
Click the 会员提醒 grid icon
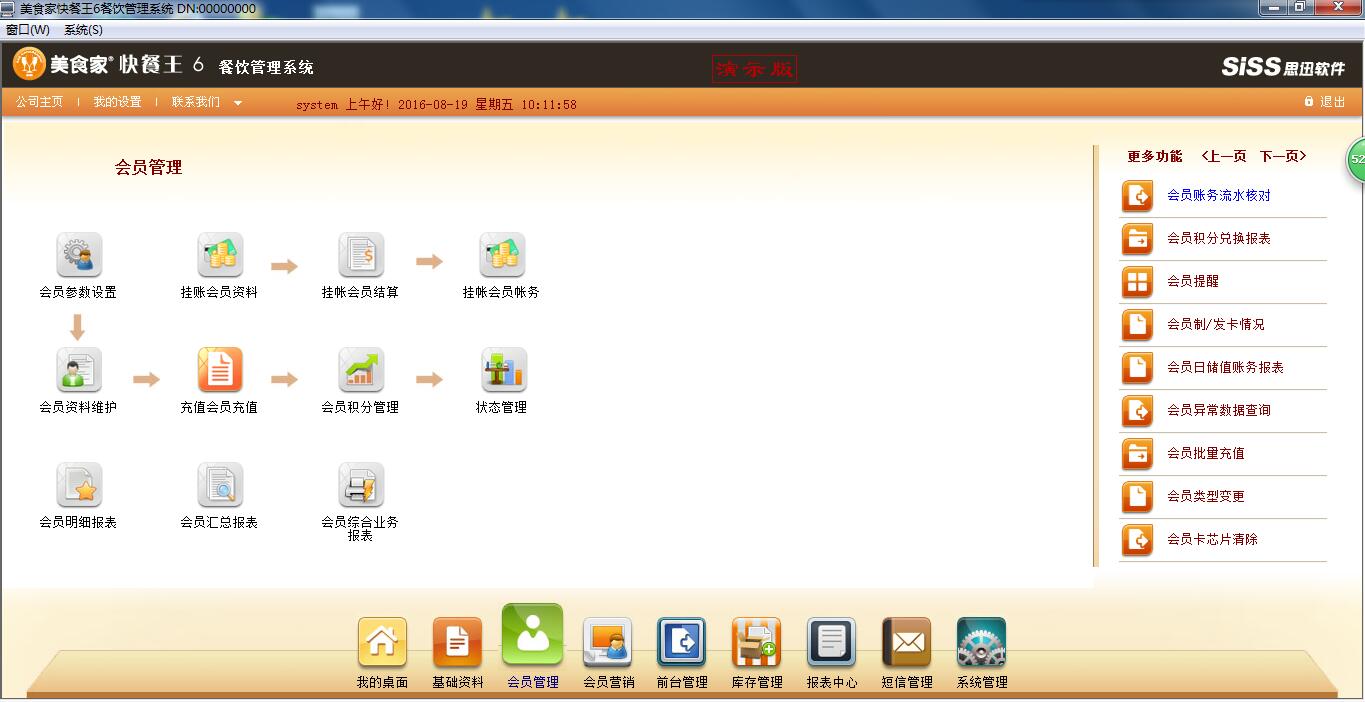click(1138, 282)
